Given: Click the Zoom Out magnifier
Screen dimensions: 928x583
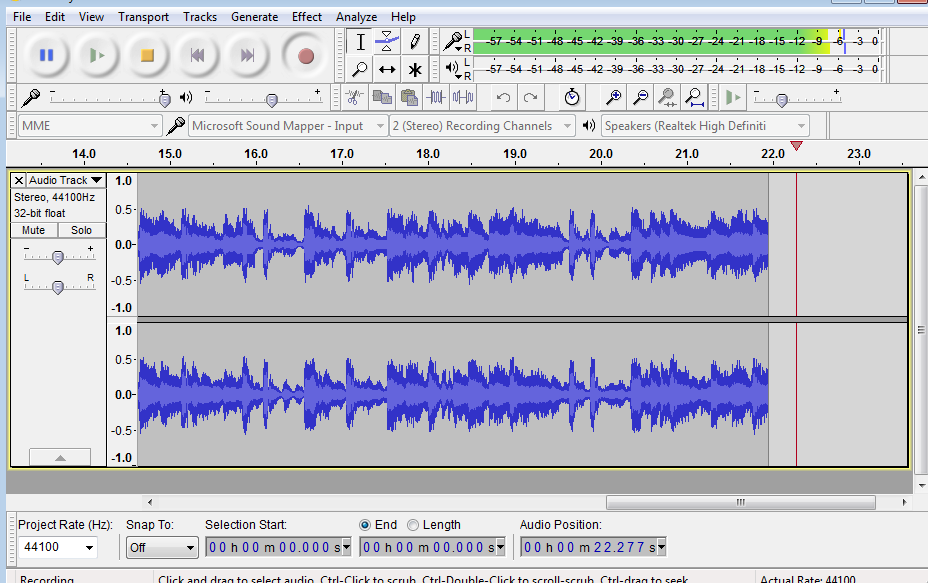Looking at the screenshot, I should pyautogui.click(x=640, y=97).
